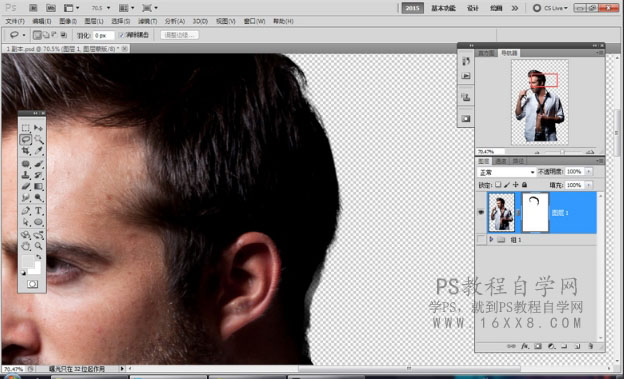Image resolution: width=624 pixels, height=379 pixels.
Task: Select the Clone Stamp tool
Action: 26,175
